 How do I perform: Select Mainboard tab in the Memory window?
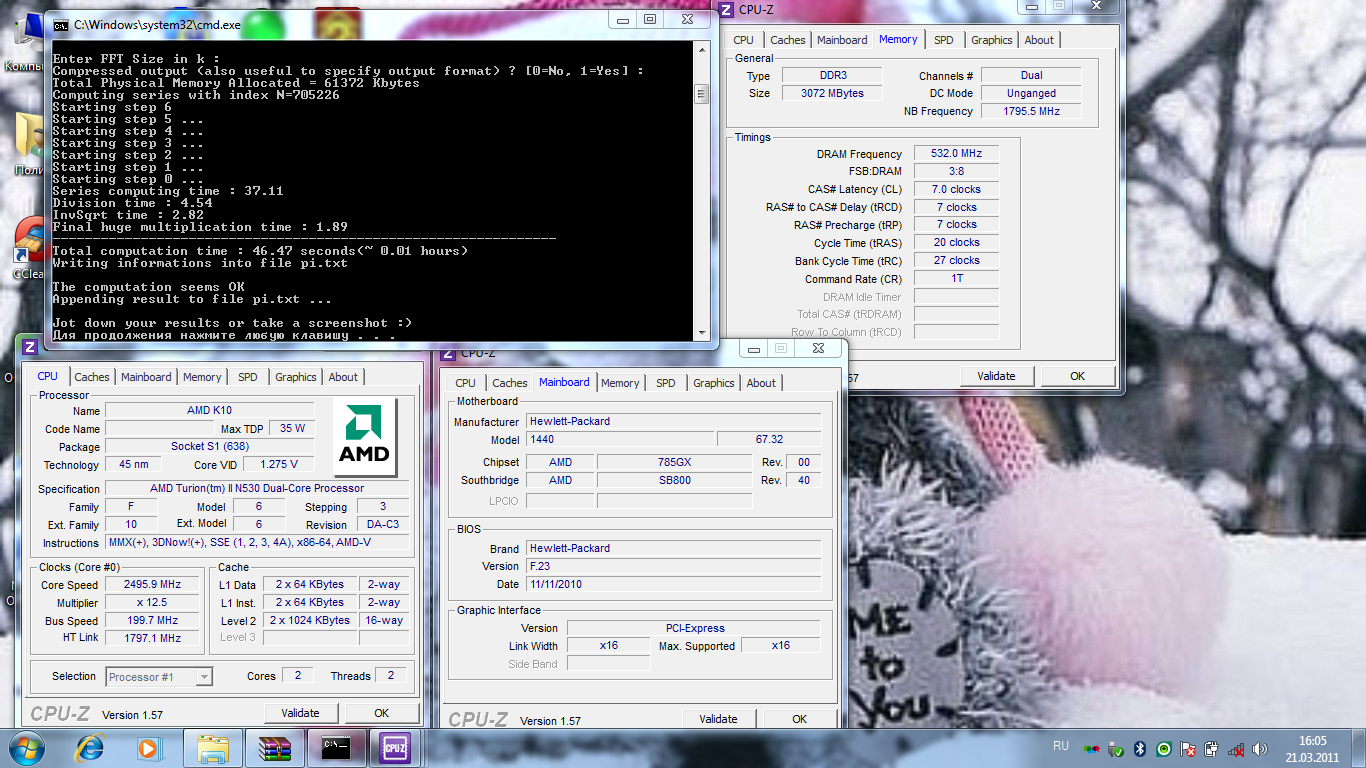(842, 40)
